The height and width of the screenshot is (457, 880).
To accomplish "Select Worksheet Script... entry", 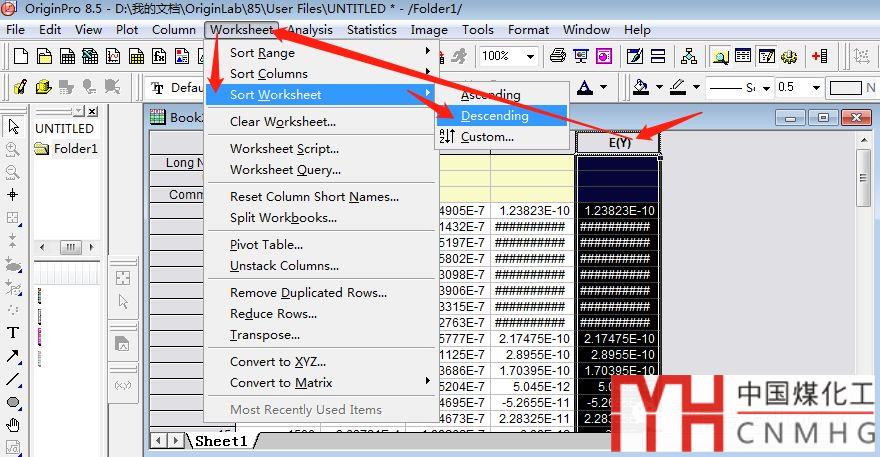I will point(323,149).
